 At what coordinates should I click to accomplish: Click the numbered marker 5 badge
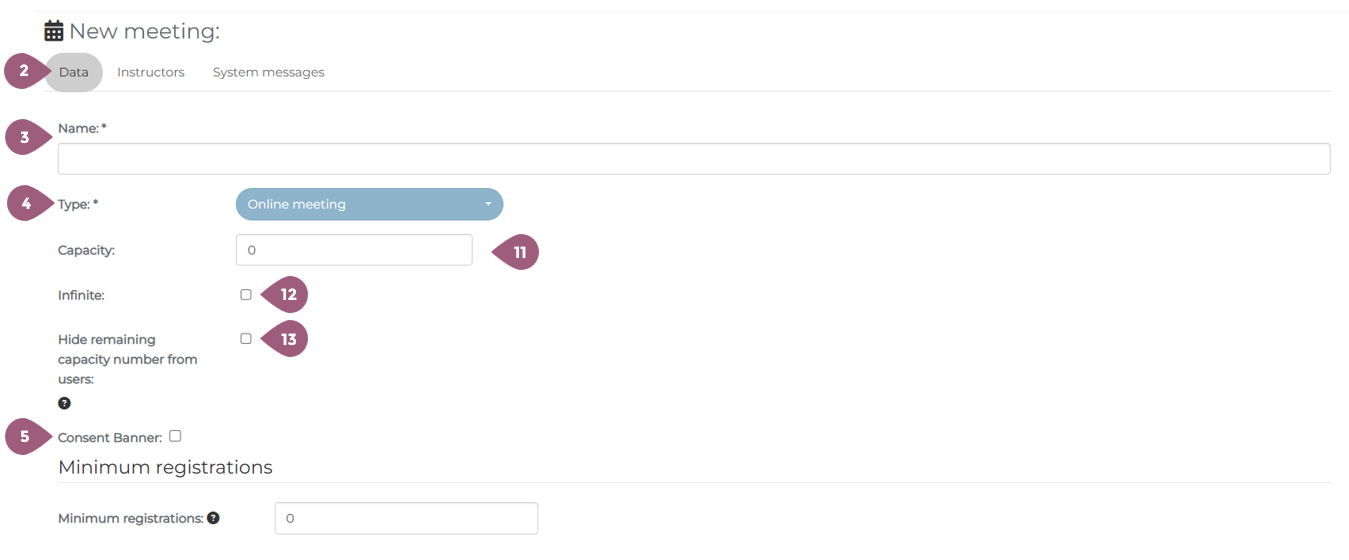click(x=25, y=437)
